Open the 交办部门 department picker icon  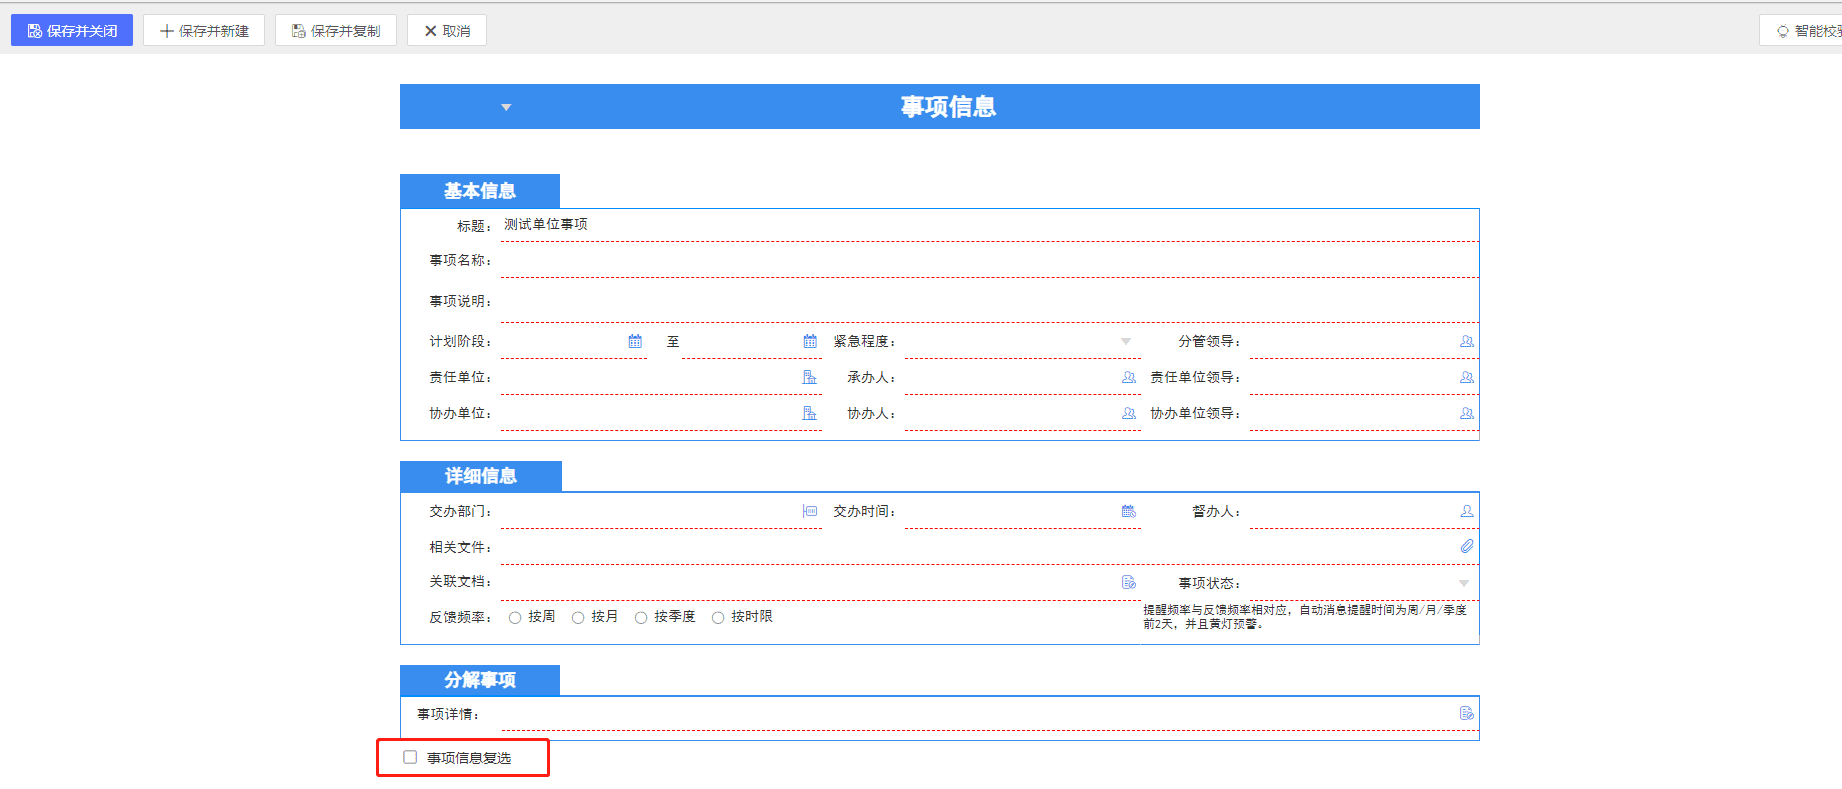[x=810, y=511]
